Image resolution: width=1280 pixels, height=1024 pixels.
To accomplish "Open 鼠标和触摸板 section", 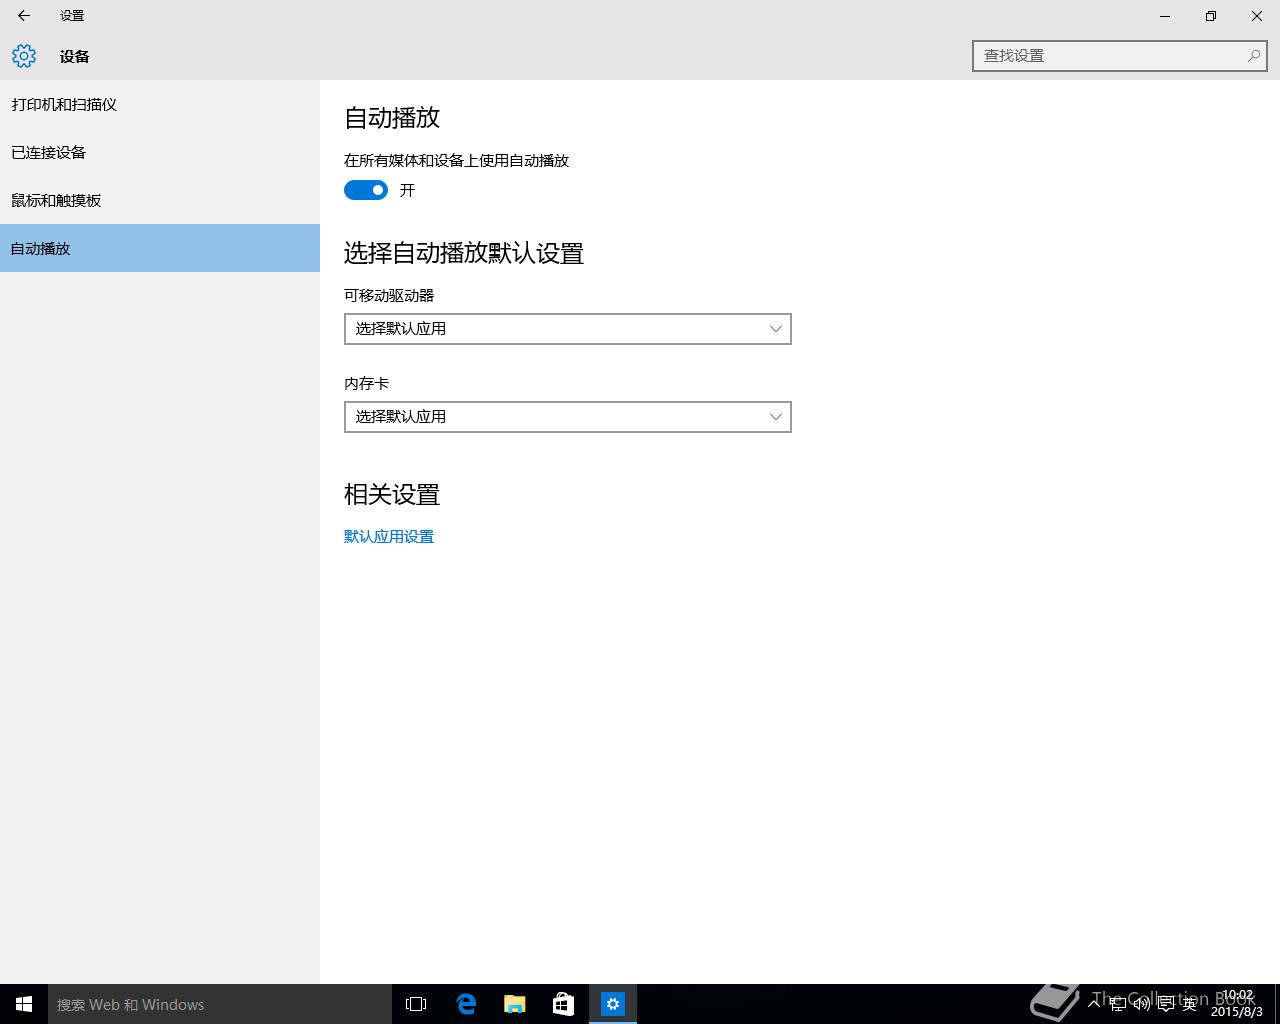I will coord(160,200).
